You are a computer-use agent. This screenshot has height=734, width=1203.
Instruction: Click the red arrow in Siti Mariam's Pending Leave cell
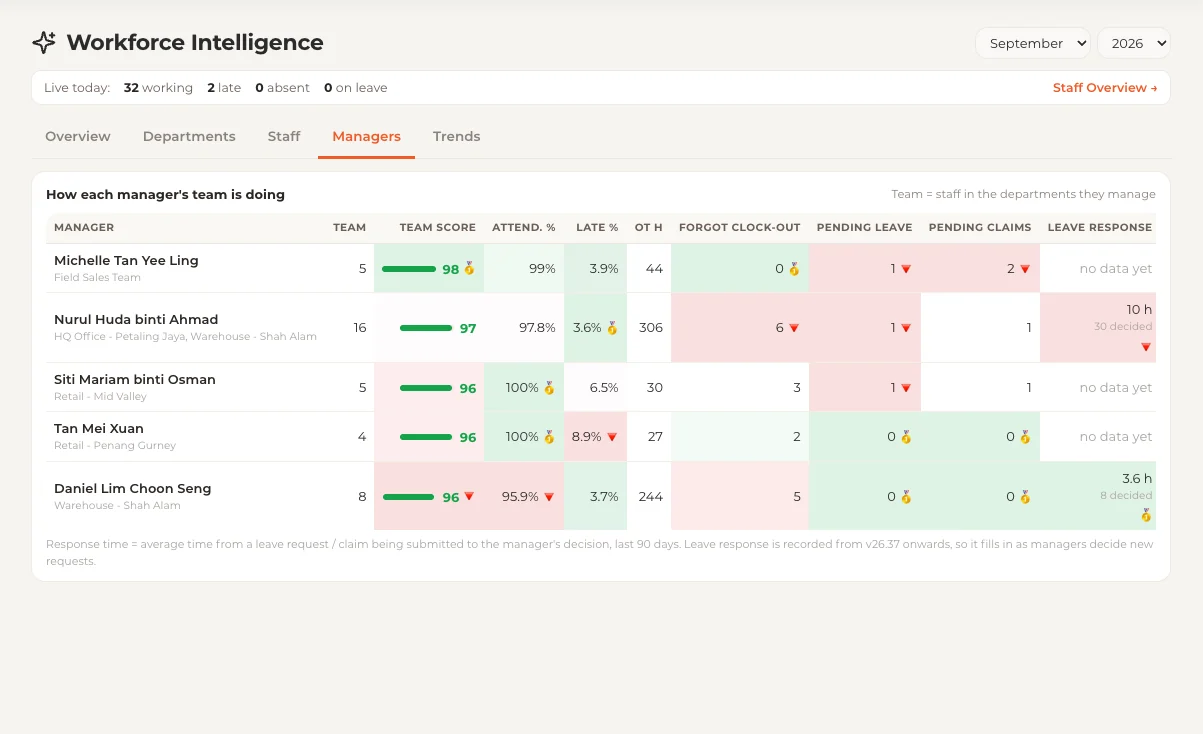[906, 388]
